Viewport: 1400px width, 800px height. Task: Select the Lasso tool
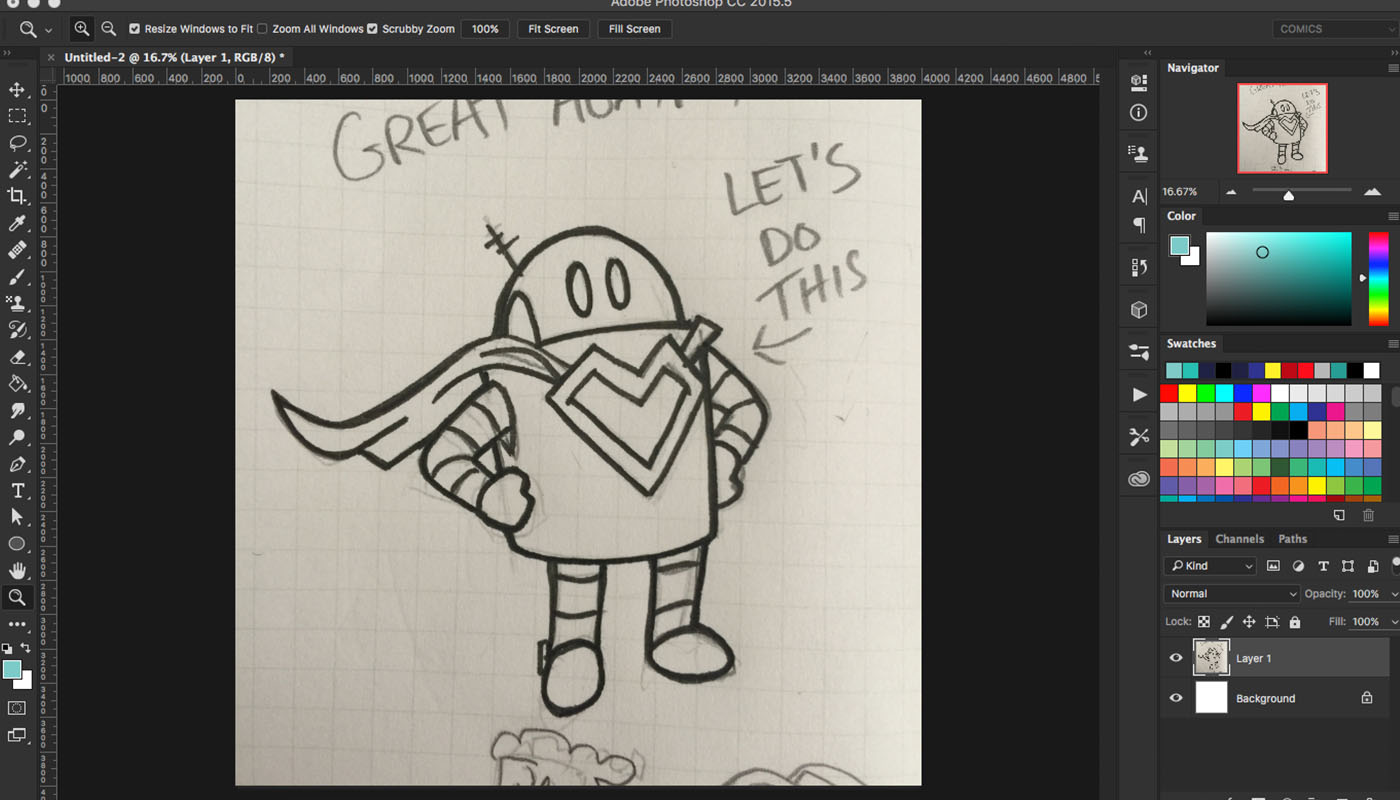[x=17, y=143]
